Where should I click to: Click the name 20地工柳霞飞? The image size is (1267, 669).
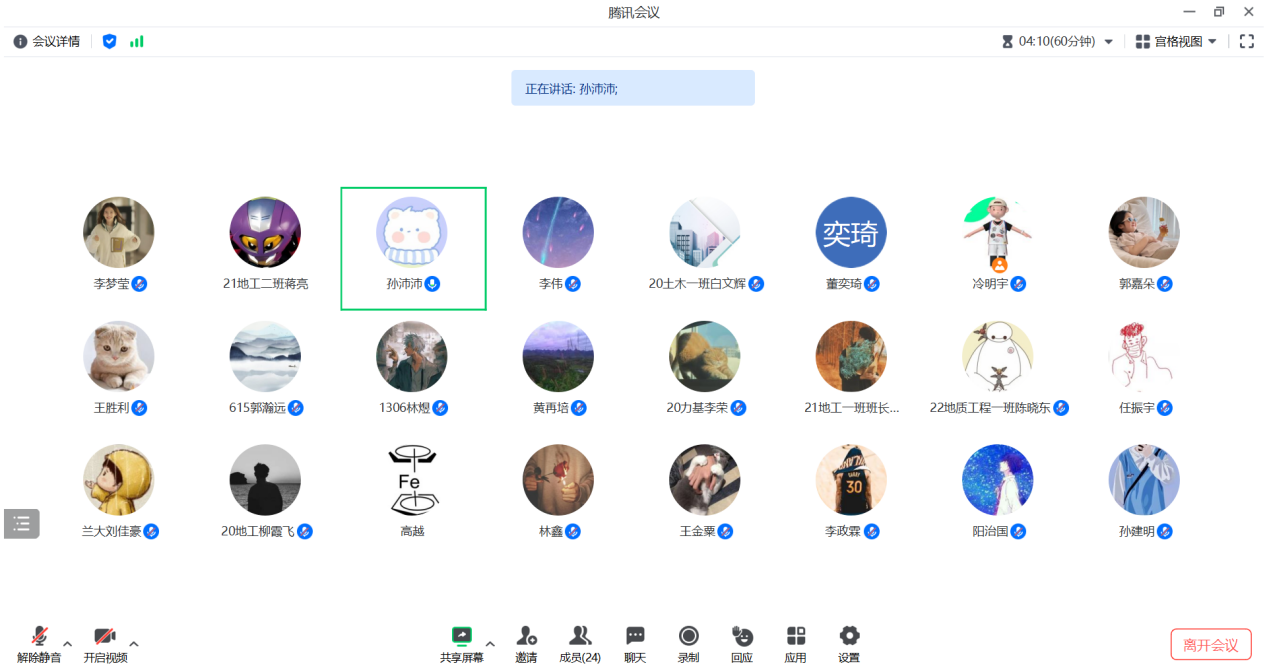pyautogui.click(x=258, y=532)
